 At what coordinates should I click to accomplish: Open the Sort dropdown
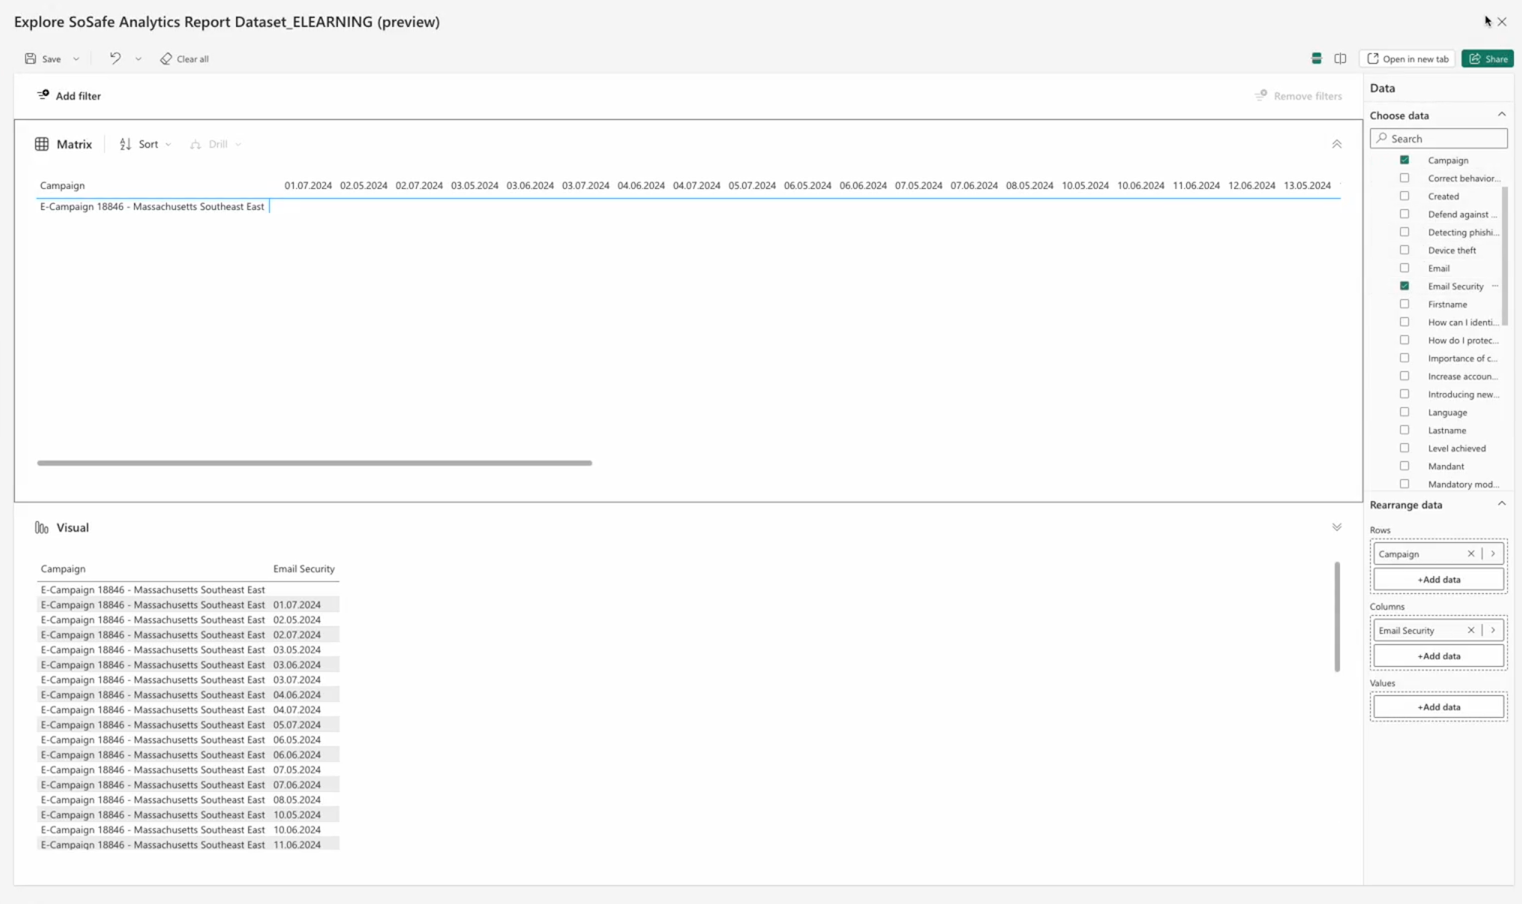(x=146, y=144)
